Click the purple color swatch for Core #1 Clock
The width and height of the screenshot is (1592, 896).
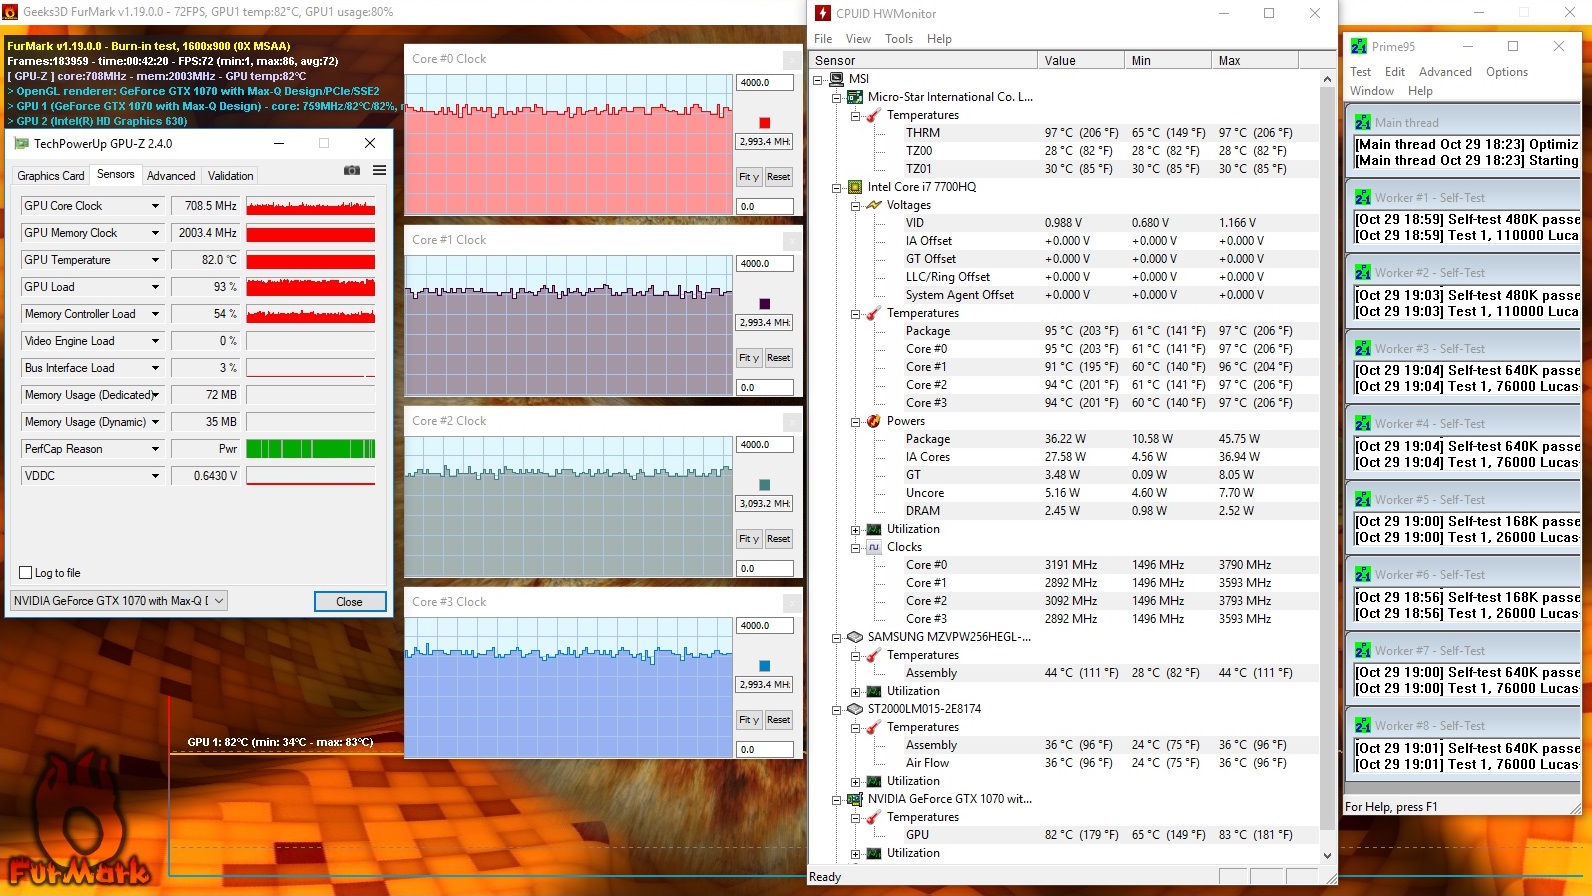[x=765, y=304]
